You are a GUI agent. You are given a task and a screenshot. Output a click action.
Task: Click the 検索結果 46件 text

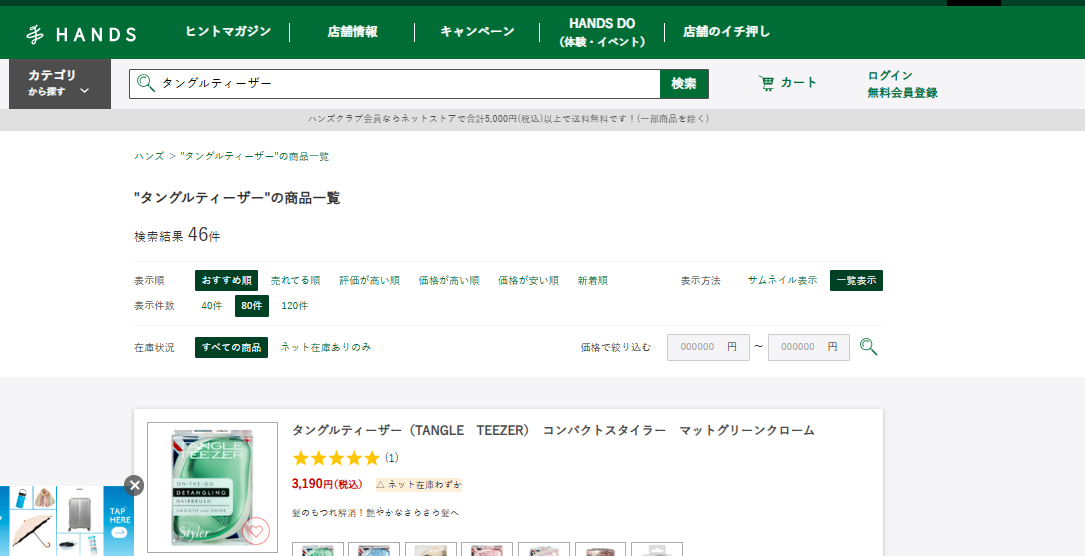(177, 236)
